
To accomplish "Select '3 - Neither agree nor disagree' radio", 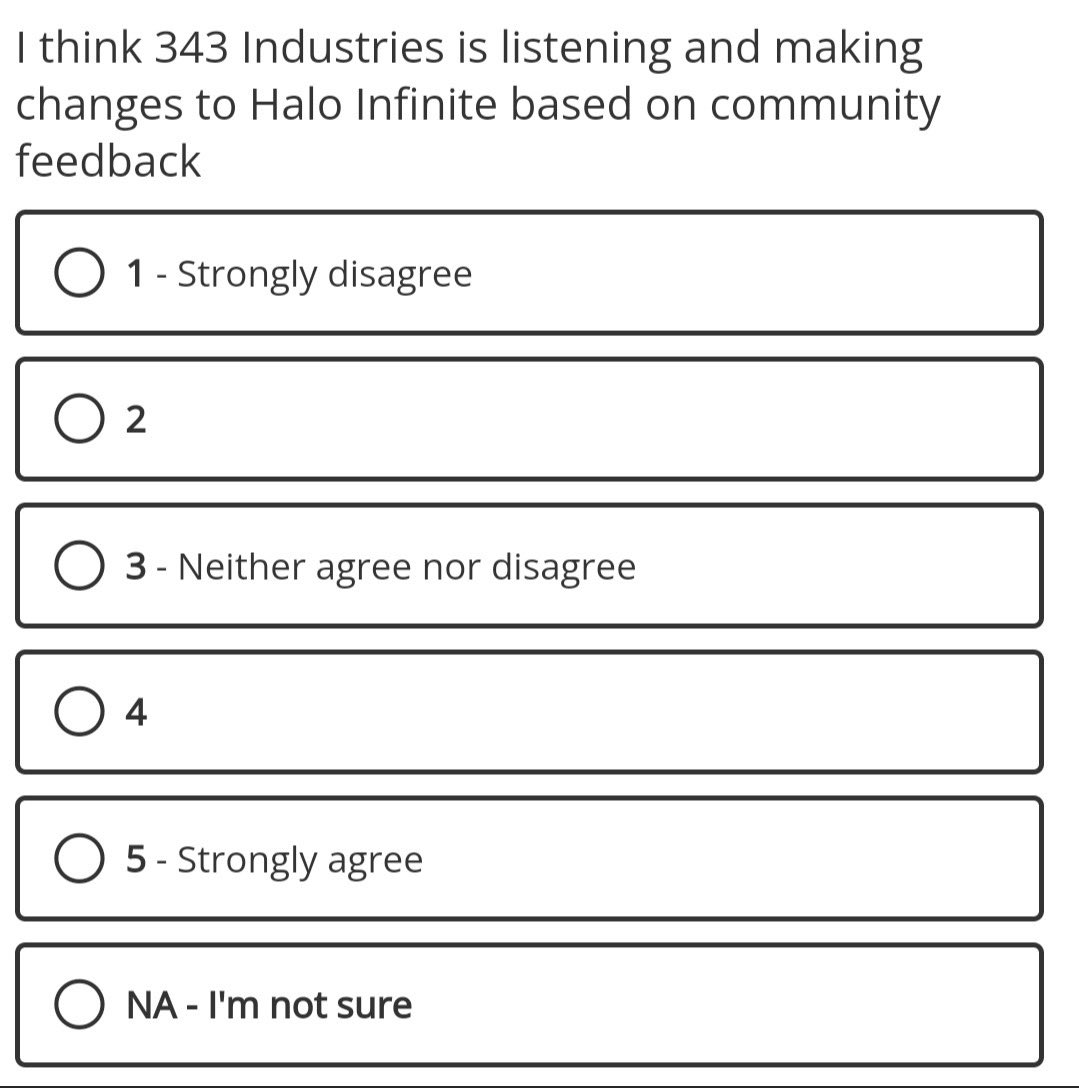I will (x=79, y=567).
